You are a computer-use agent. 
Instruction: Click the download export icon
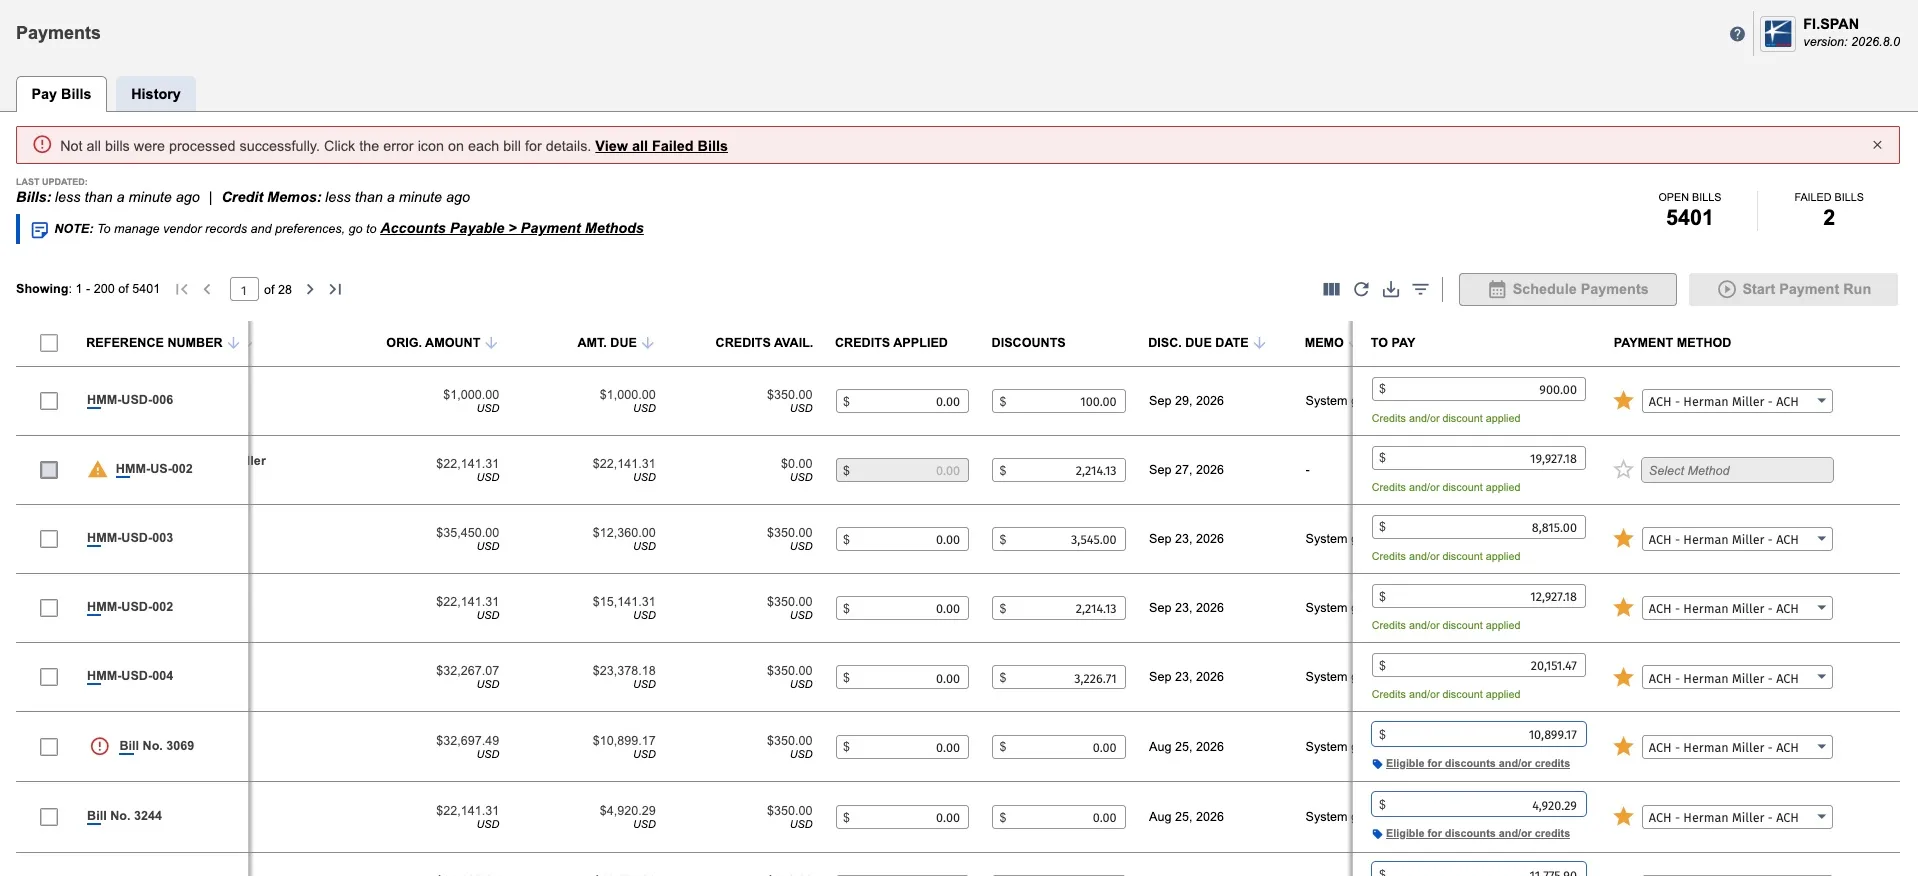point(1391,289)
